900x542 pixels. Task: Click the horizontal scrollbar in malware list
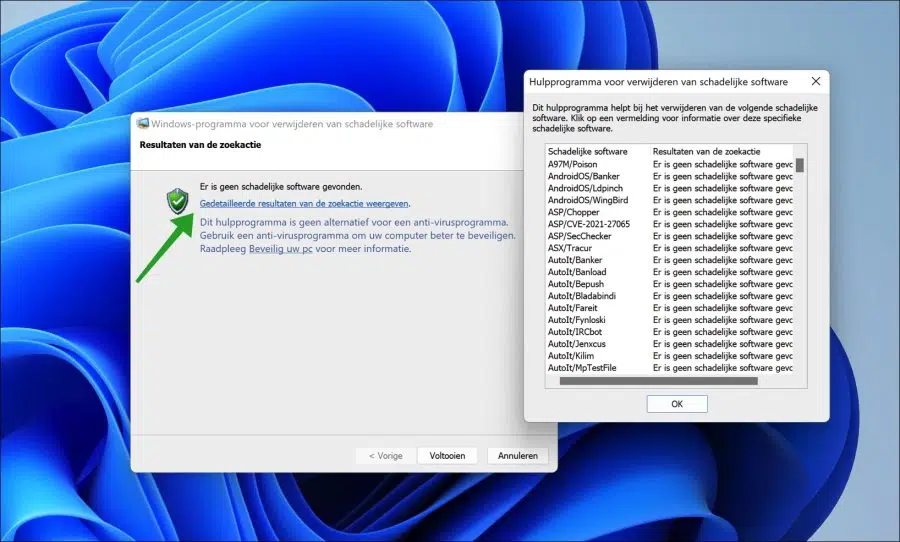click(658, 381)
